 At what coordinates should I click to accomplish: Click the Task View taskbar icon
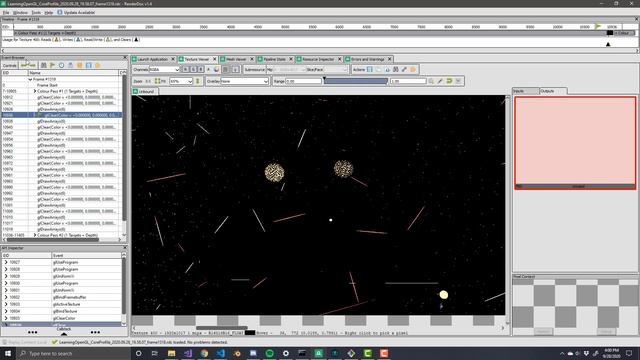(x=155, y=353)
